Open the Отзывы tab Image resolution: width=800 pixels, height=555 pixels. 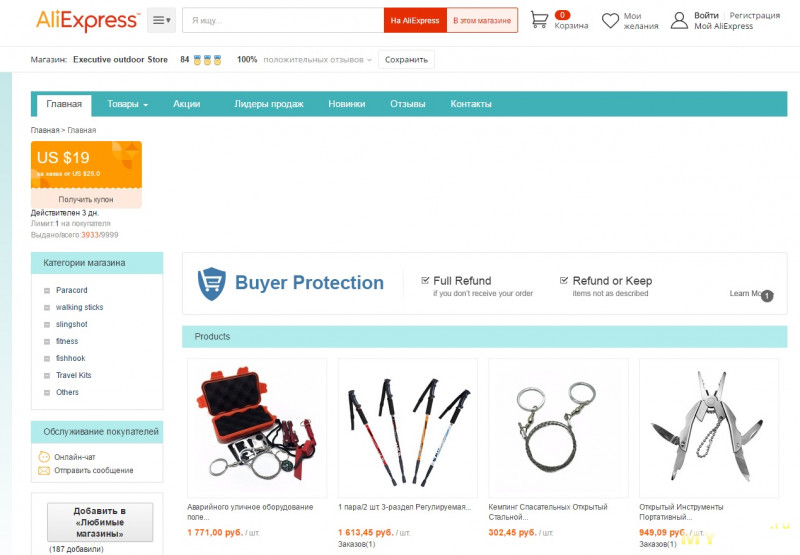point(408,104)
